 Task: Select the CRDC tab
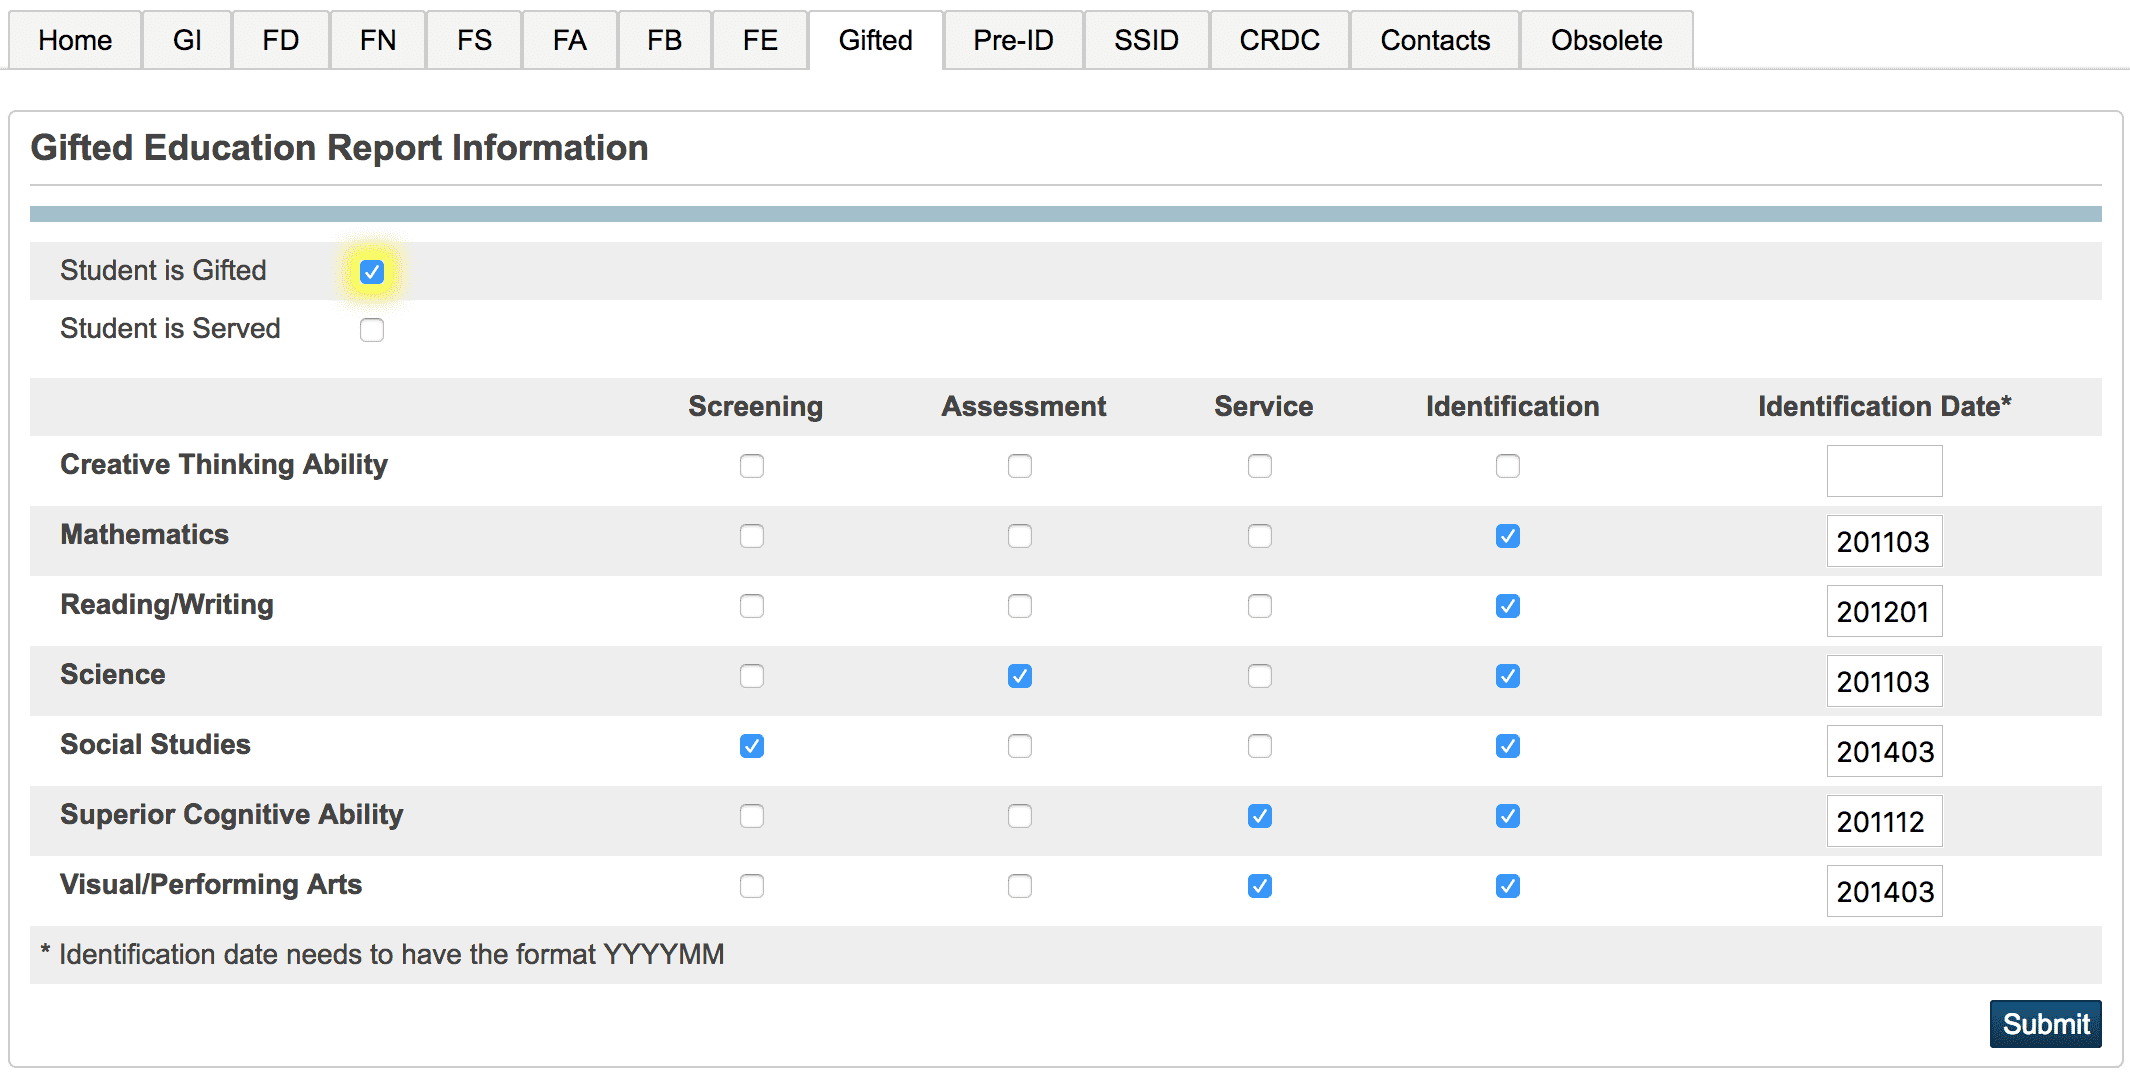coord(1279,40)
